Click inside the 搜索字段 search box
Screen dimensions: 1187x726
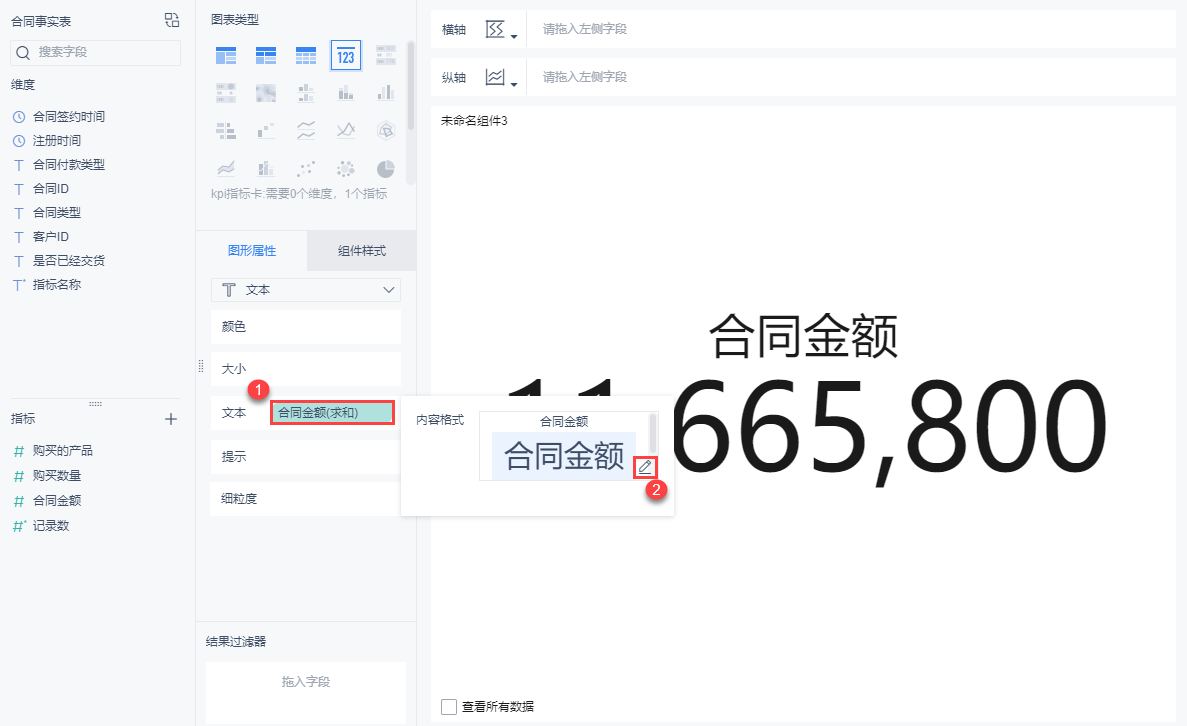[x=95, y=52]
